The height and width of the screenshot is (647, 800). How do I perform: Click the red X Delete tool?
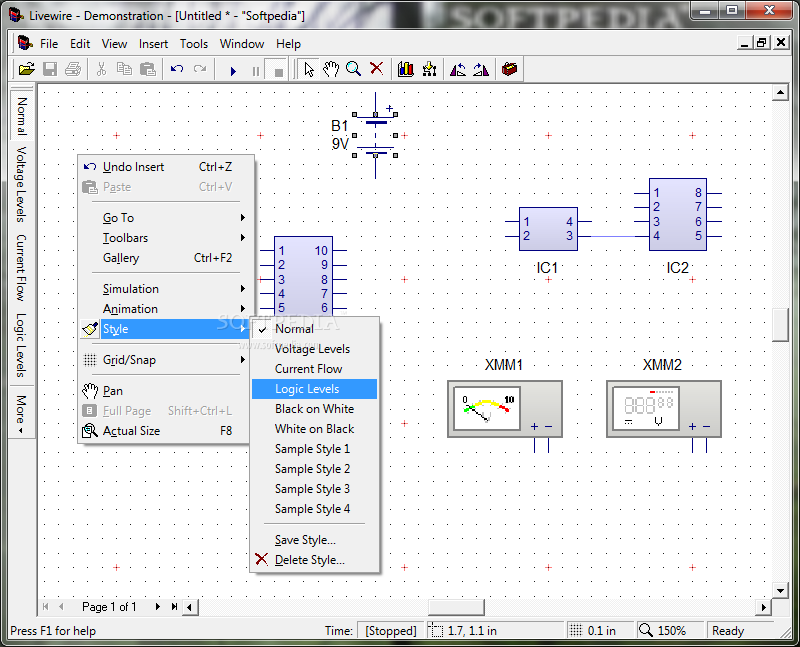(x=377, y=69)
